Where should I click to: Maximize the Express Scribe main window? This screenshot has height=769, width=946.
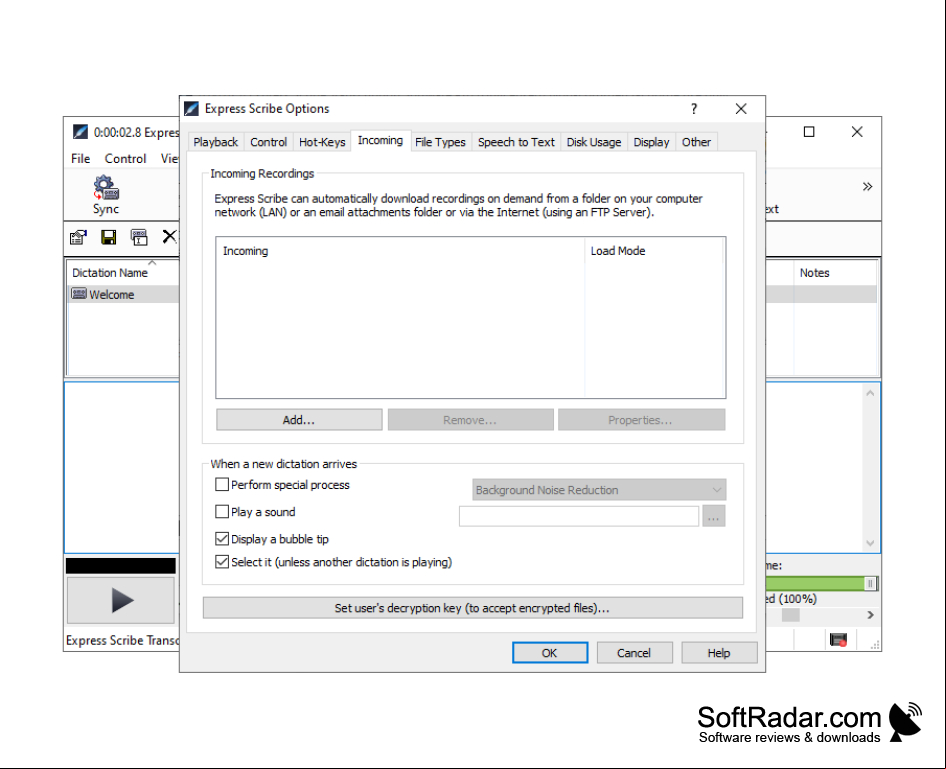809,131
